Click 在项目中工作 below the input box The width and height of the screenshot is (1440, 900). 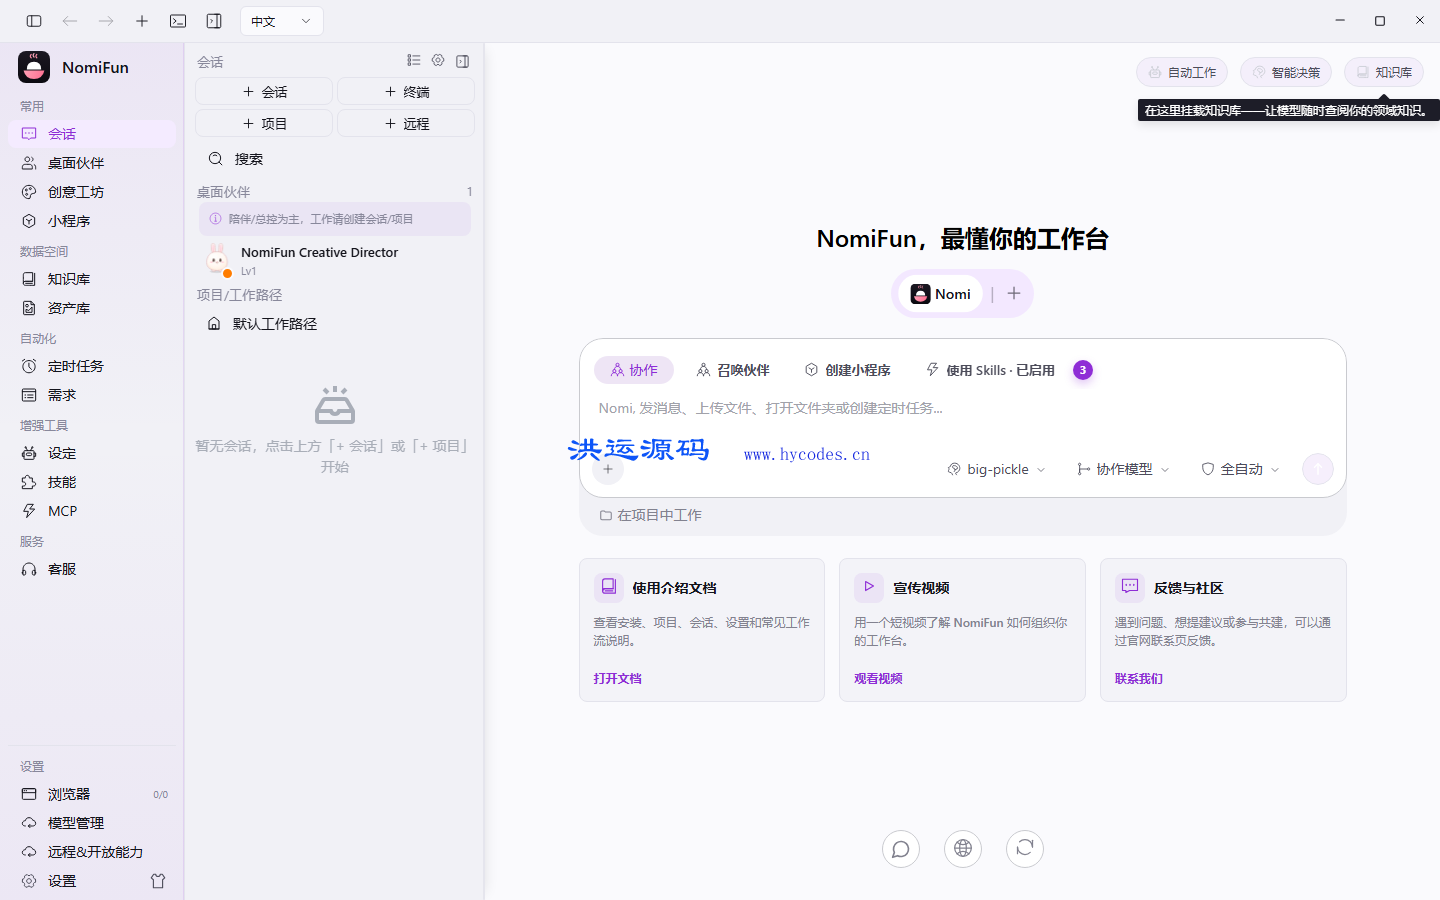tap(651, 515)
